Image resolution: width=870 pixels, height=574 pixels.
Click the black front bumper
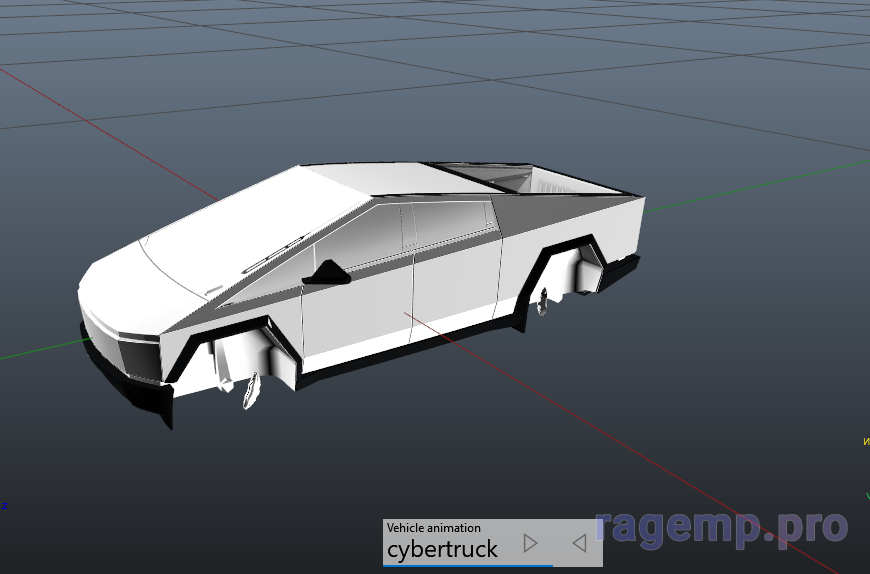[140, 397]
